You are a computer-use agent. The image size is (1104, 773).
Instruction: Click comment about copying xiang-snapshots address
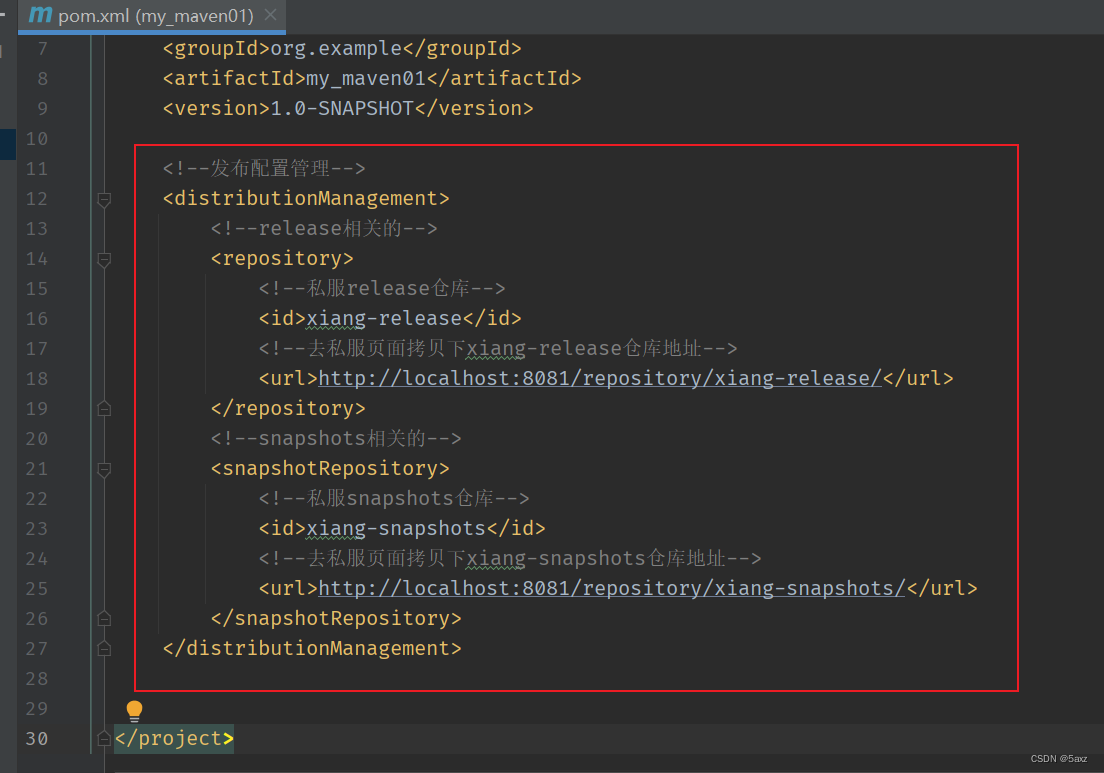click(510, 558)
